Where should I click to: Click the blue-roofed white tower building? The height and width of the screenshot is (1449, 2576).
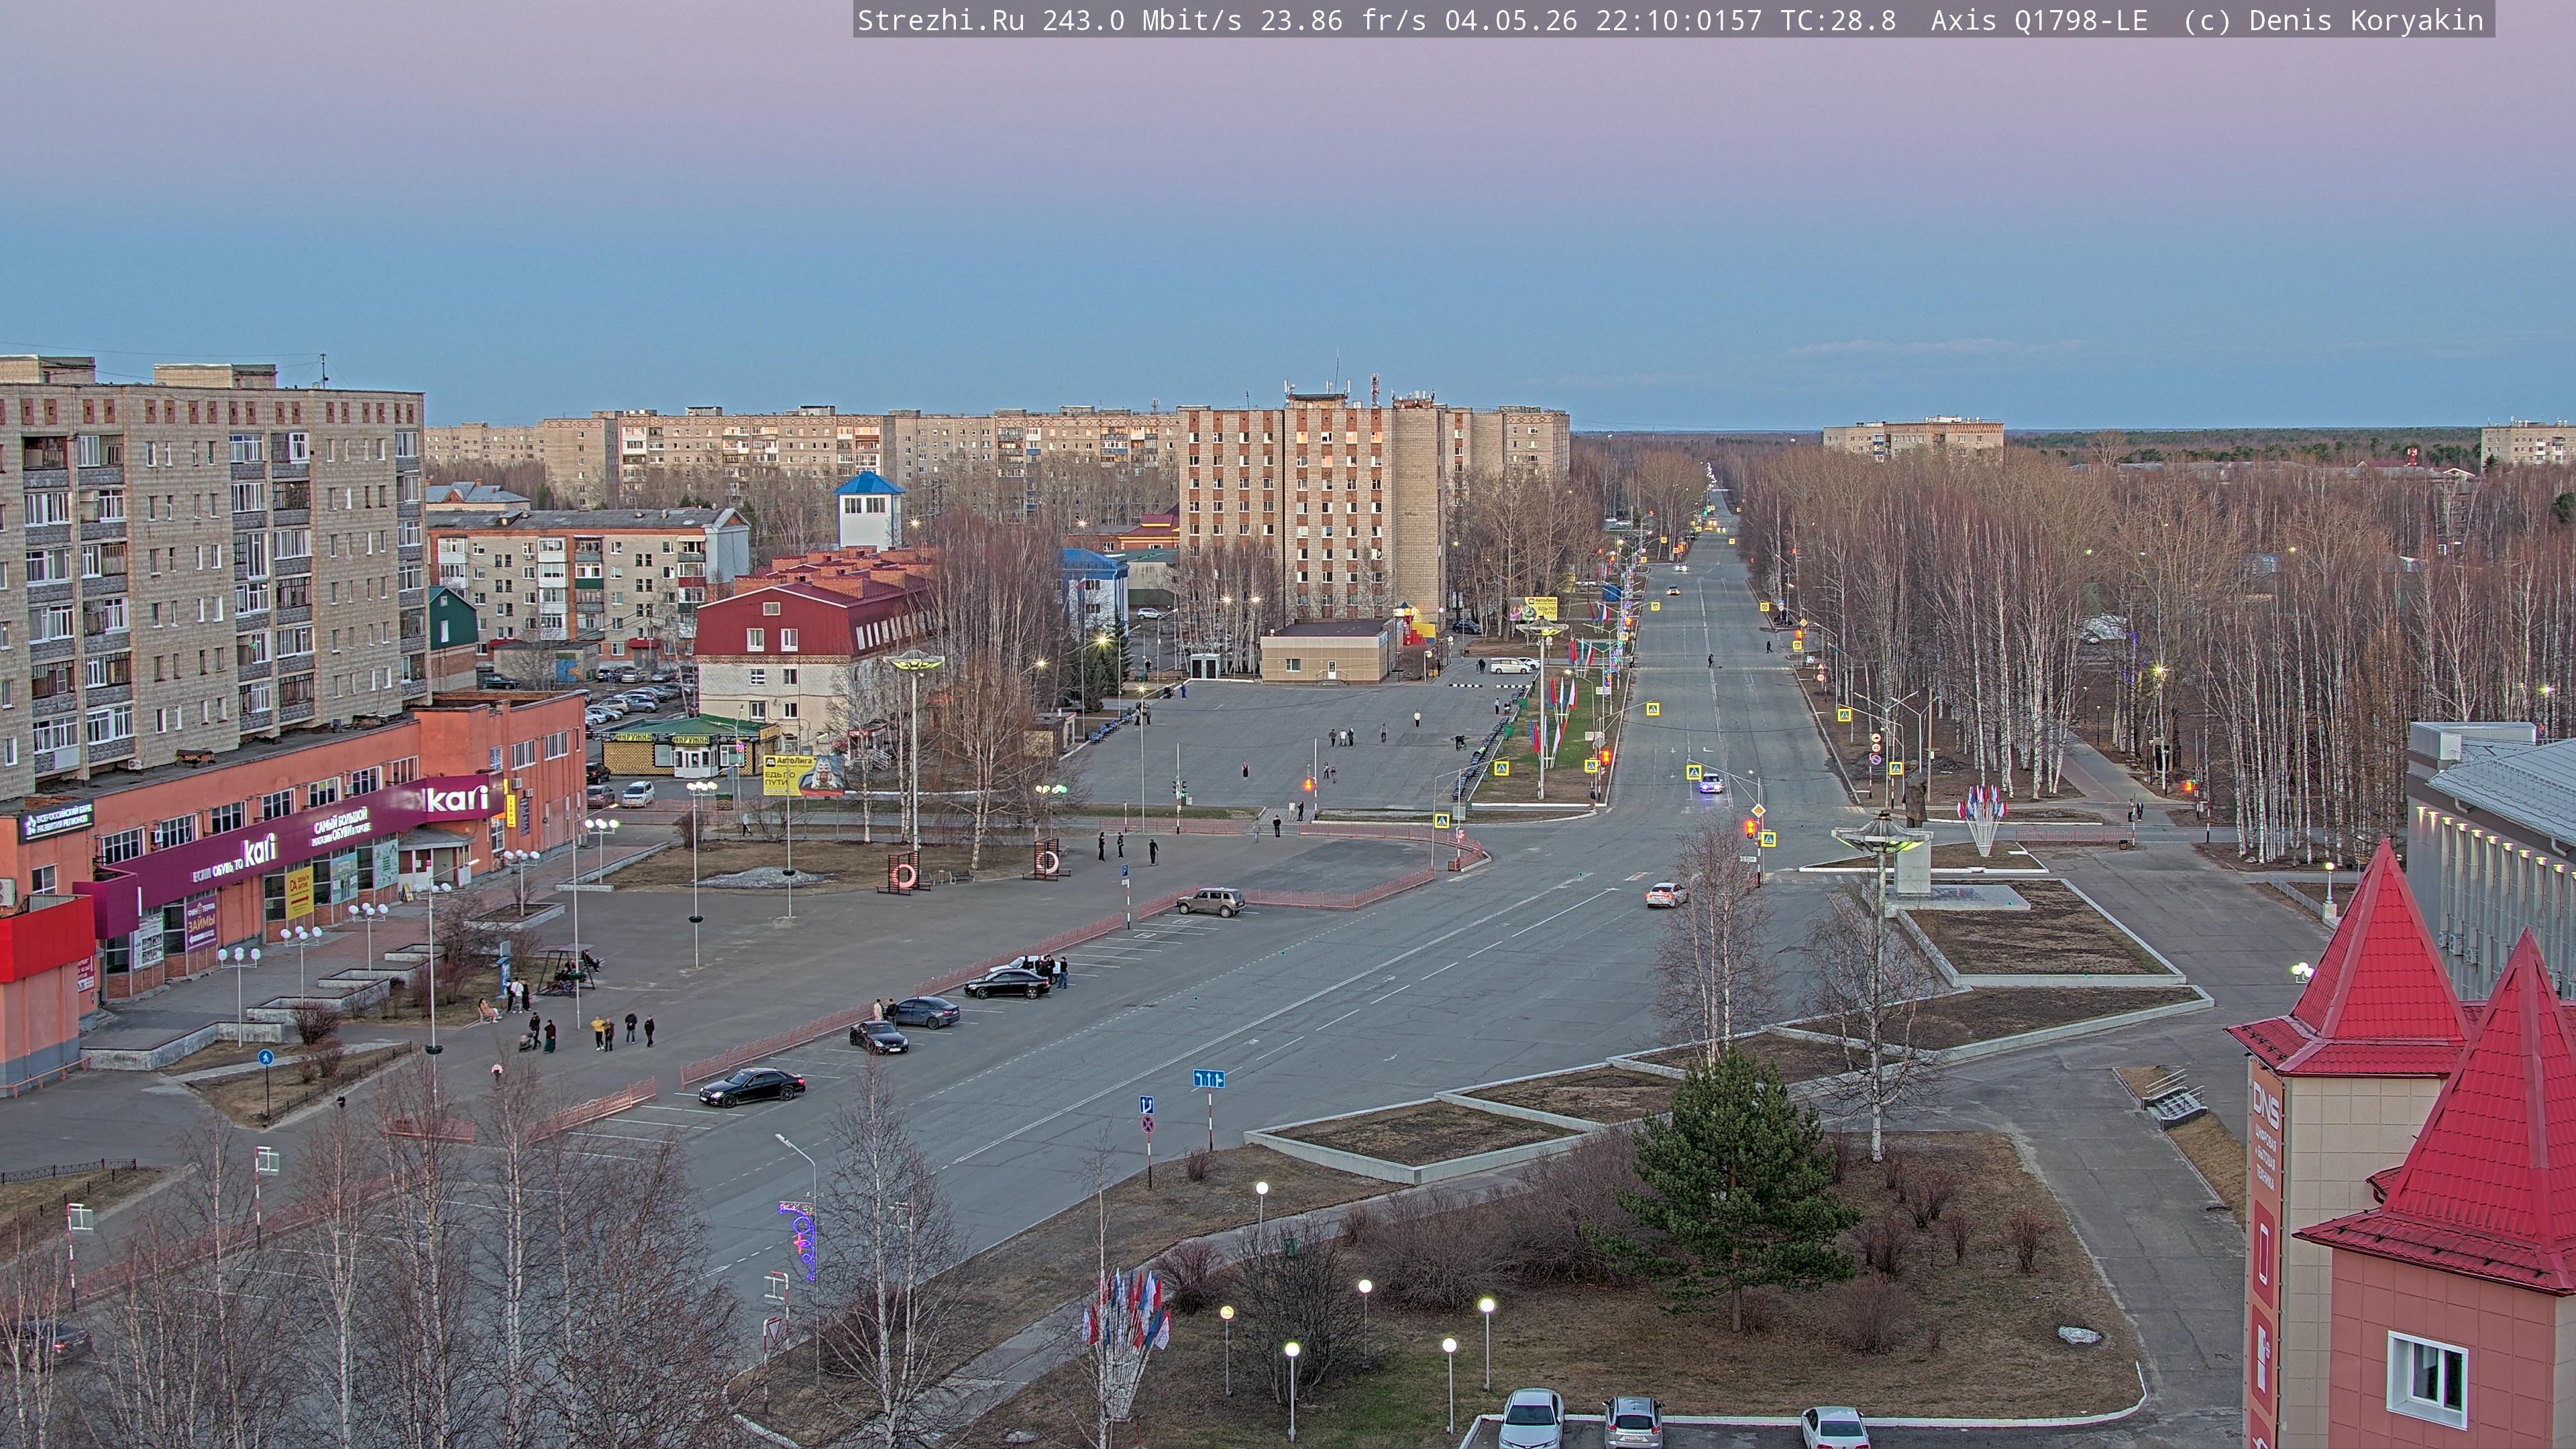click(869, 509)
